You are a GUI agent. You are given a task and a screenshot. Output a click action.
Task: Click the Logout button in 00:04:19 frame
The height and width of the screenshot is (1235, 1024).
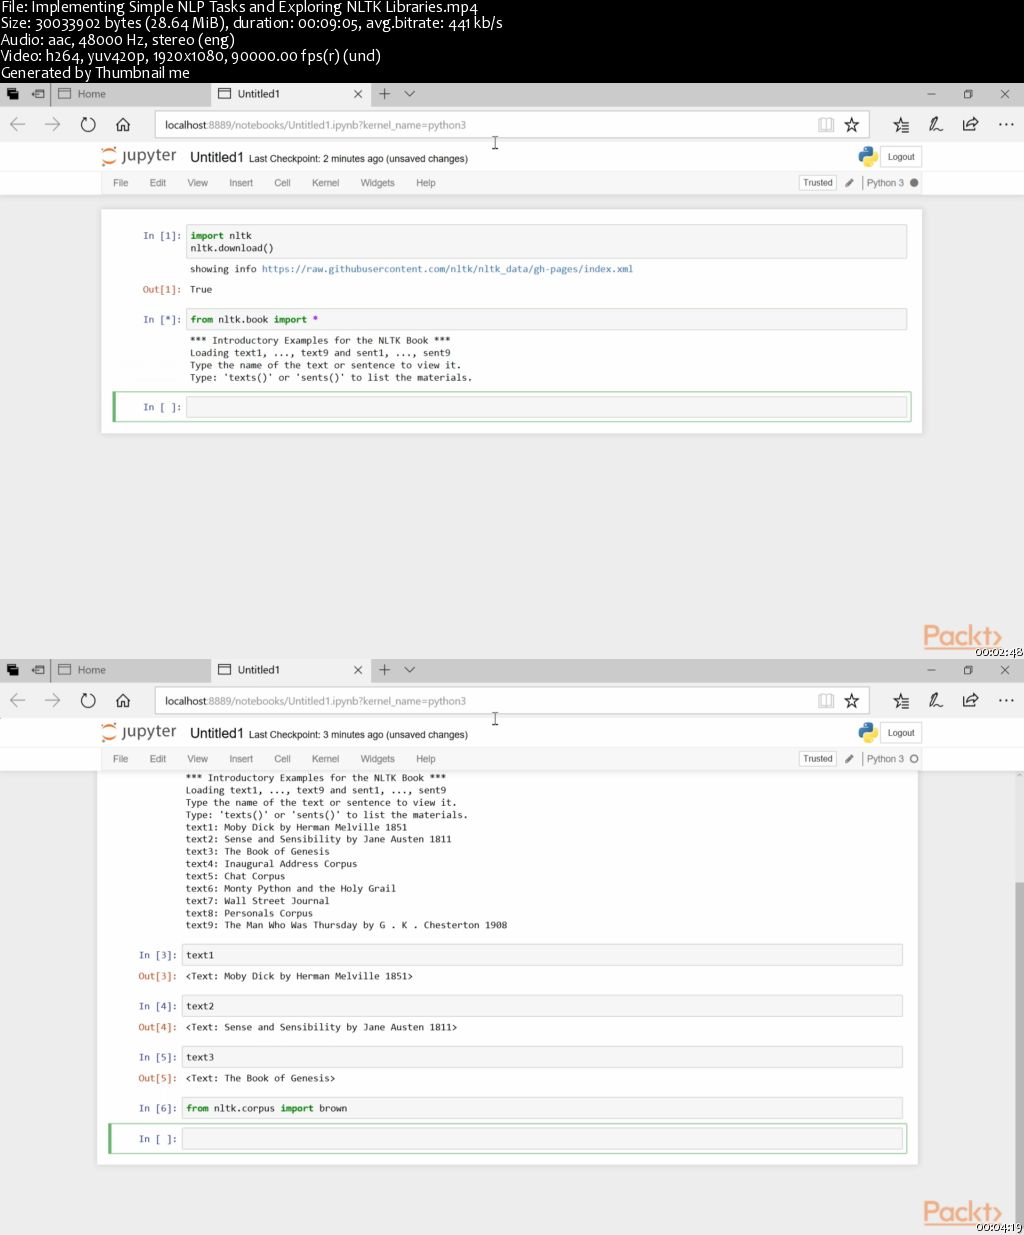point(901,733)
